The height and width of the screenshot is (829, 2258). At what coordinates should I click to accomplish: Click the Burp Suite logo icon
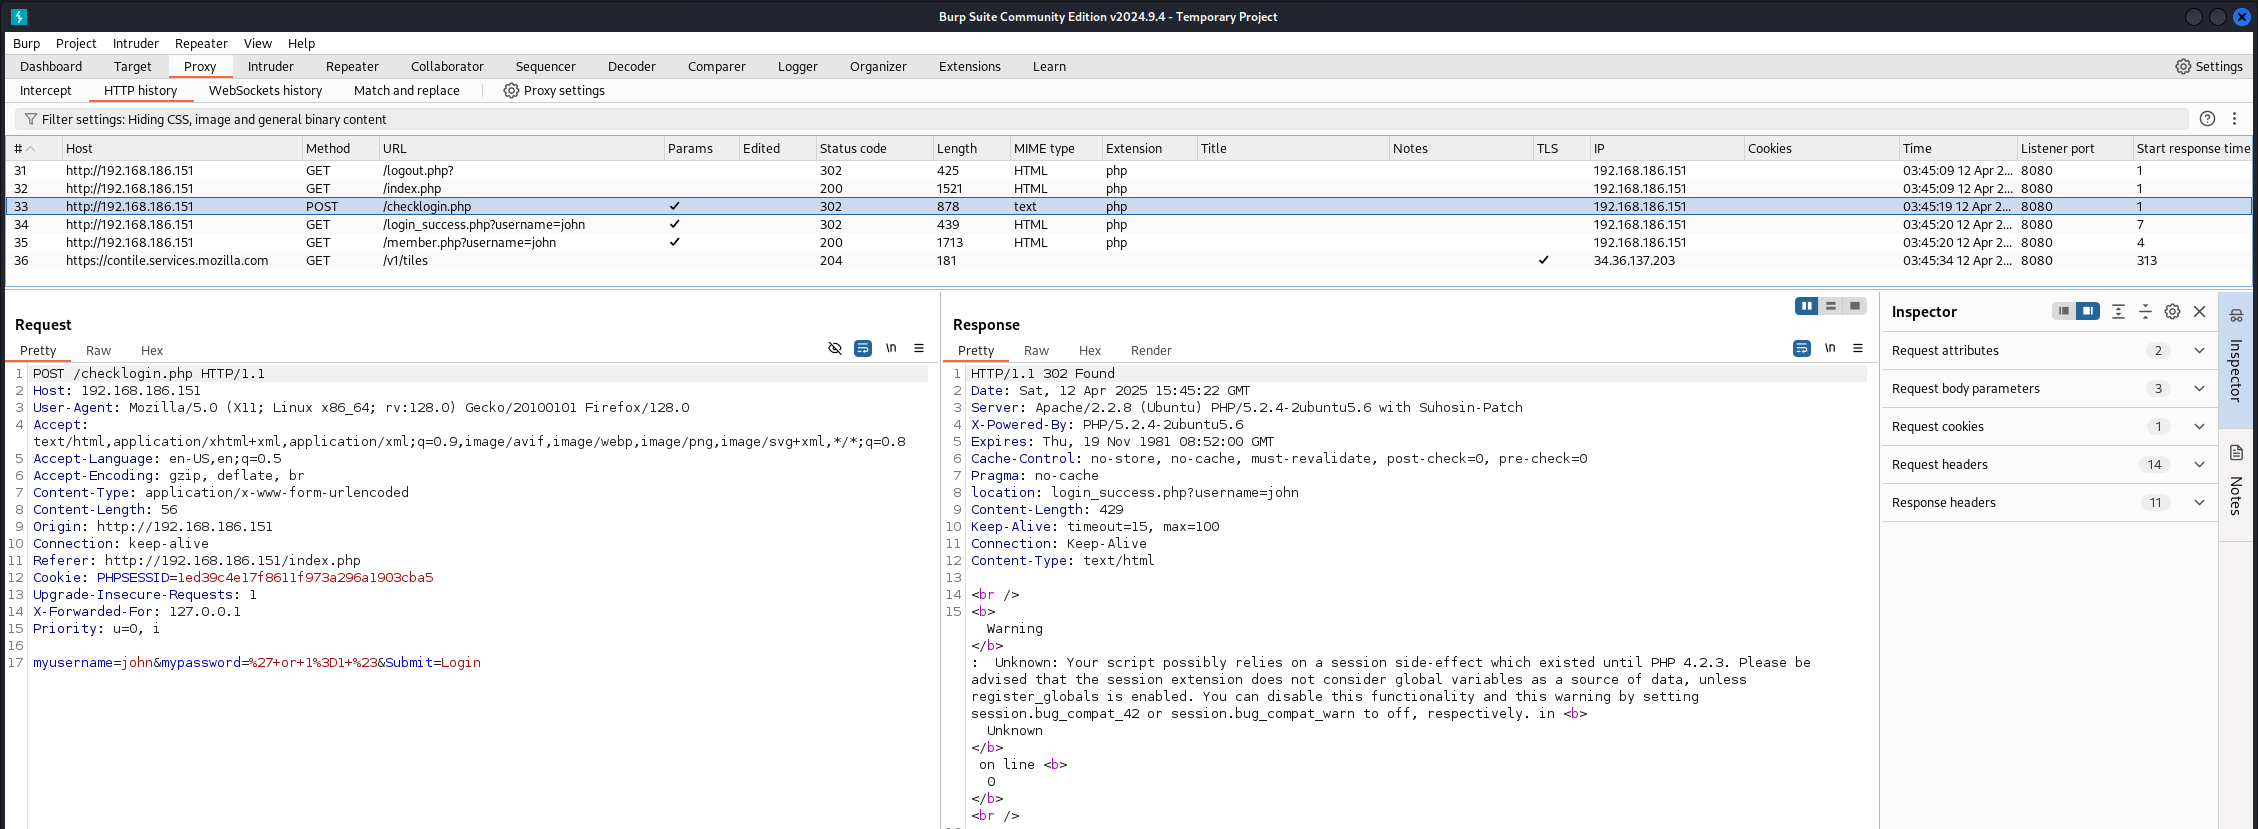19,16
